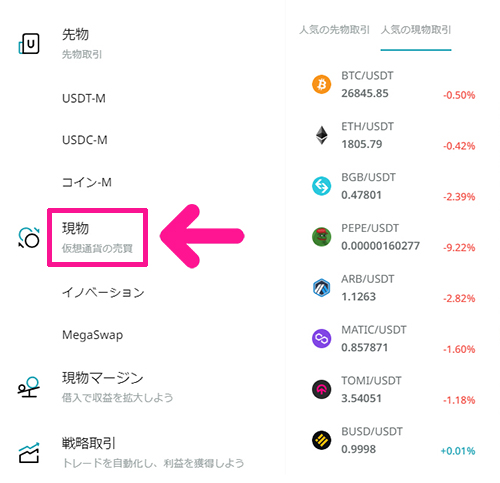The width and height of the screenshot is (500, 483).
Task: Click the spot margin (現物マージン) scale icon
Action: pos(29,387)
